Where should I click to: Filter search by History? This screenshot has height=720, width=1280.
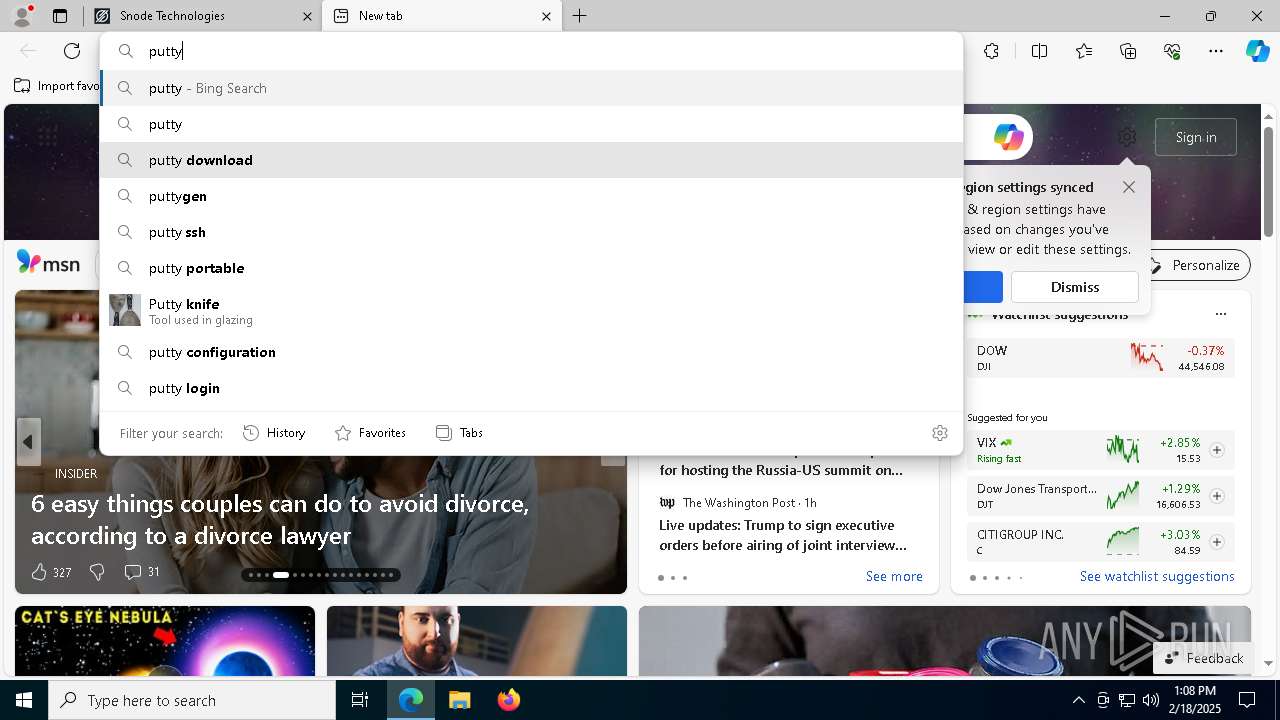(x=274, y=433)
